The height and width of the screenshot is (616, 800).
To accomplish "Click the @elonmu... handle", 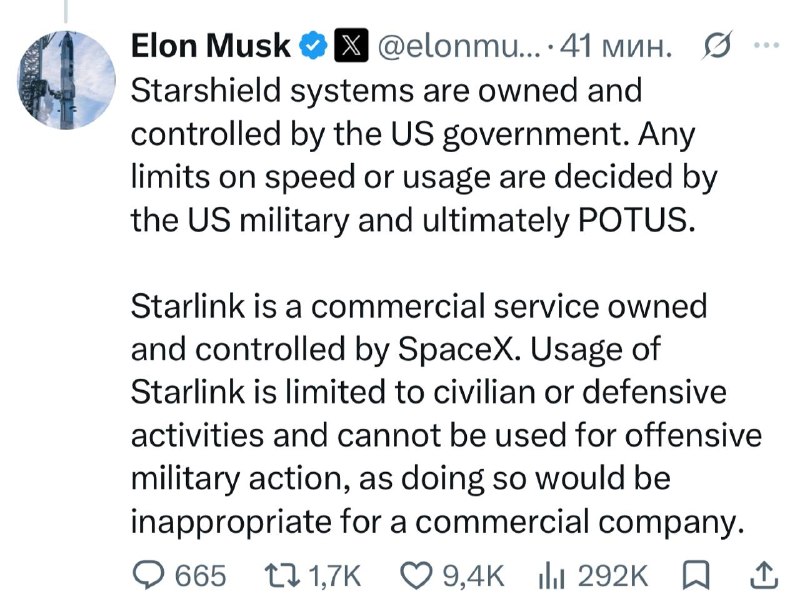I will [458, 46].
